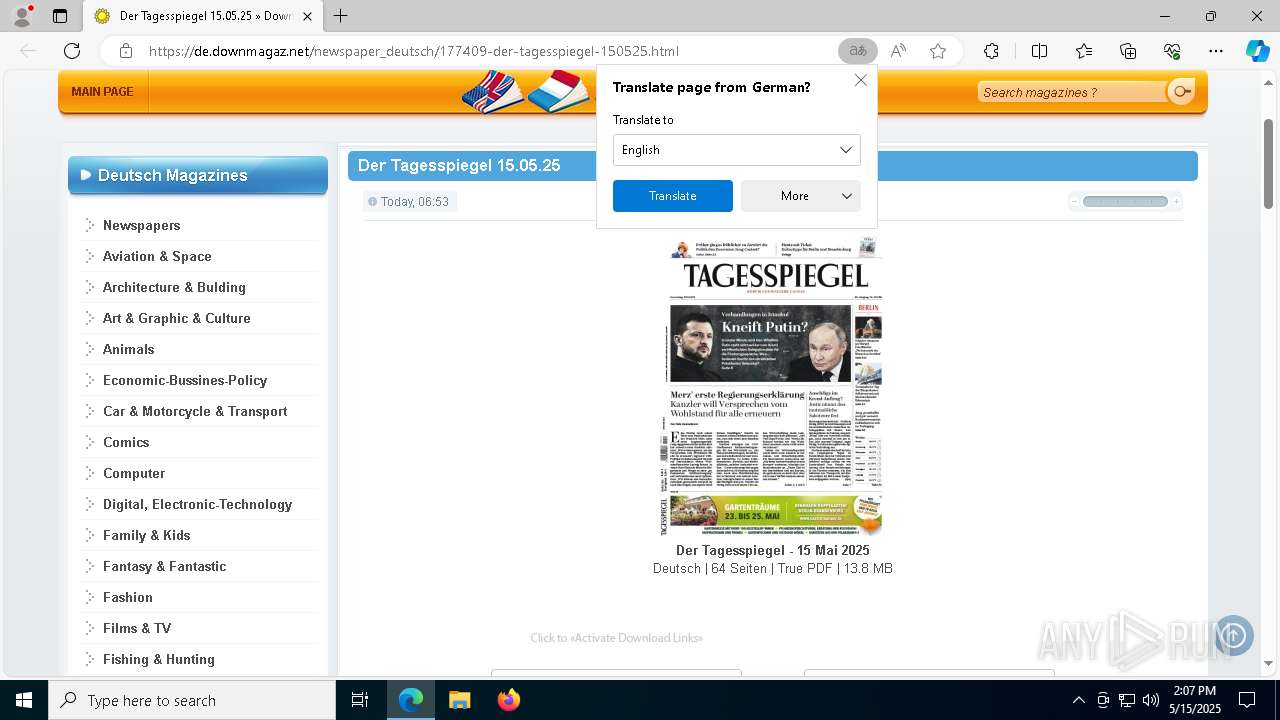Open the Comics category
1280x720 pixels.
coord(126,442)
